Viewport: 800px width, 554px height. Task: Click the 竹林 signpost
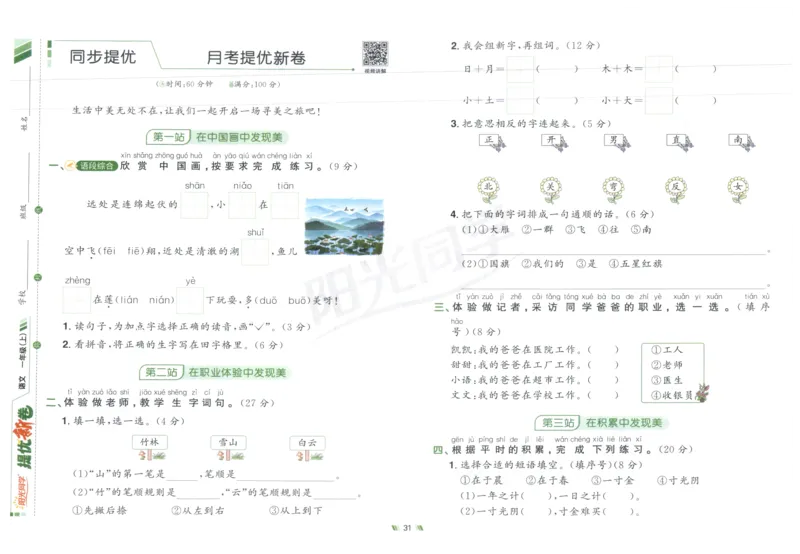[150, 447]
